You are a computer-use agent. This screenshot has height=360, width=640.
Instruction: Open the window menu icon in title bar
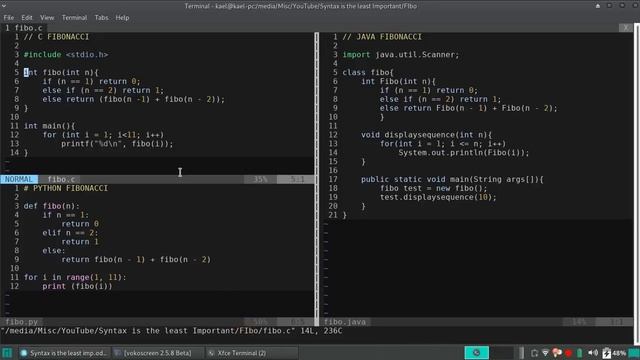[4, 6]
